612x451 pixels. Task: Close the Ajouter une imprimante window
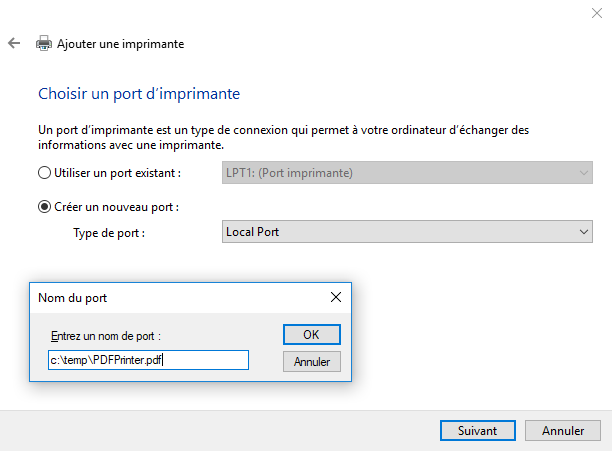coord(596,12)
